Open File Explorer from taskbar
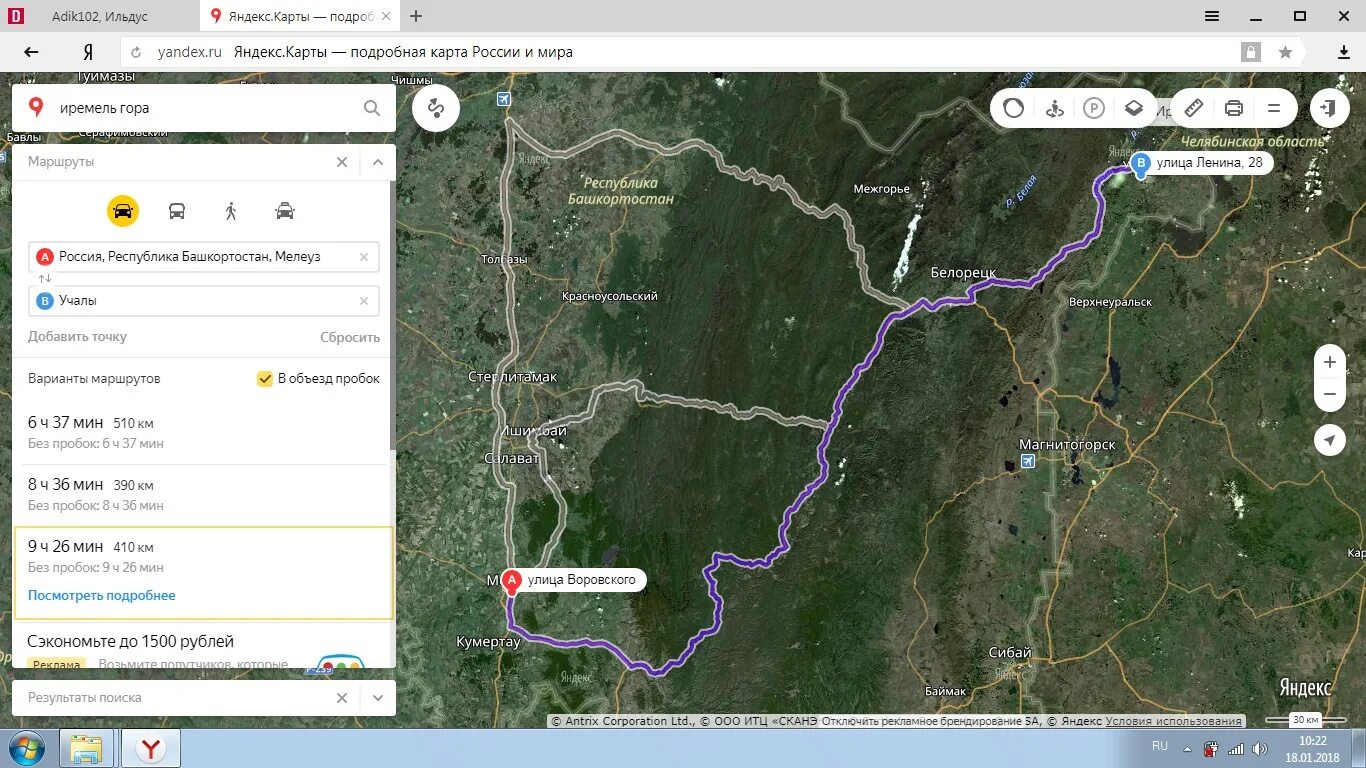The height and width of the screenshot is (768, 1366). point(86,748)
